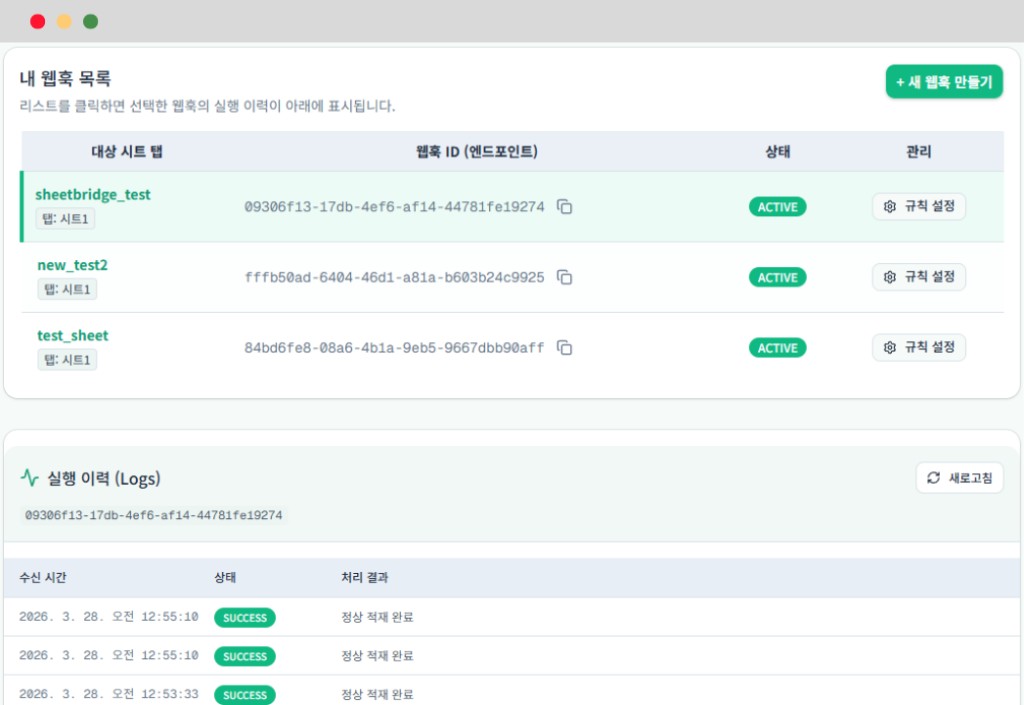Image resolution: width=1024 pixels, height=705 pixels.
Task: Click 정상 적재 완료 in the 12:53:33 row
Action: 377,694
